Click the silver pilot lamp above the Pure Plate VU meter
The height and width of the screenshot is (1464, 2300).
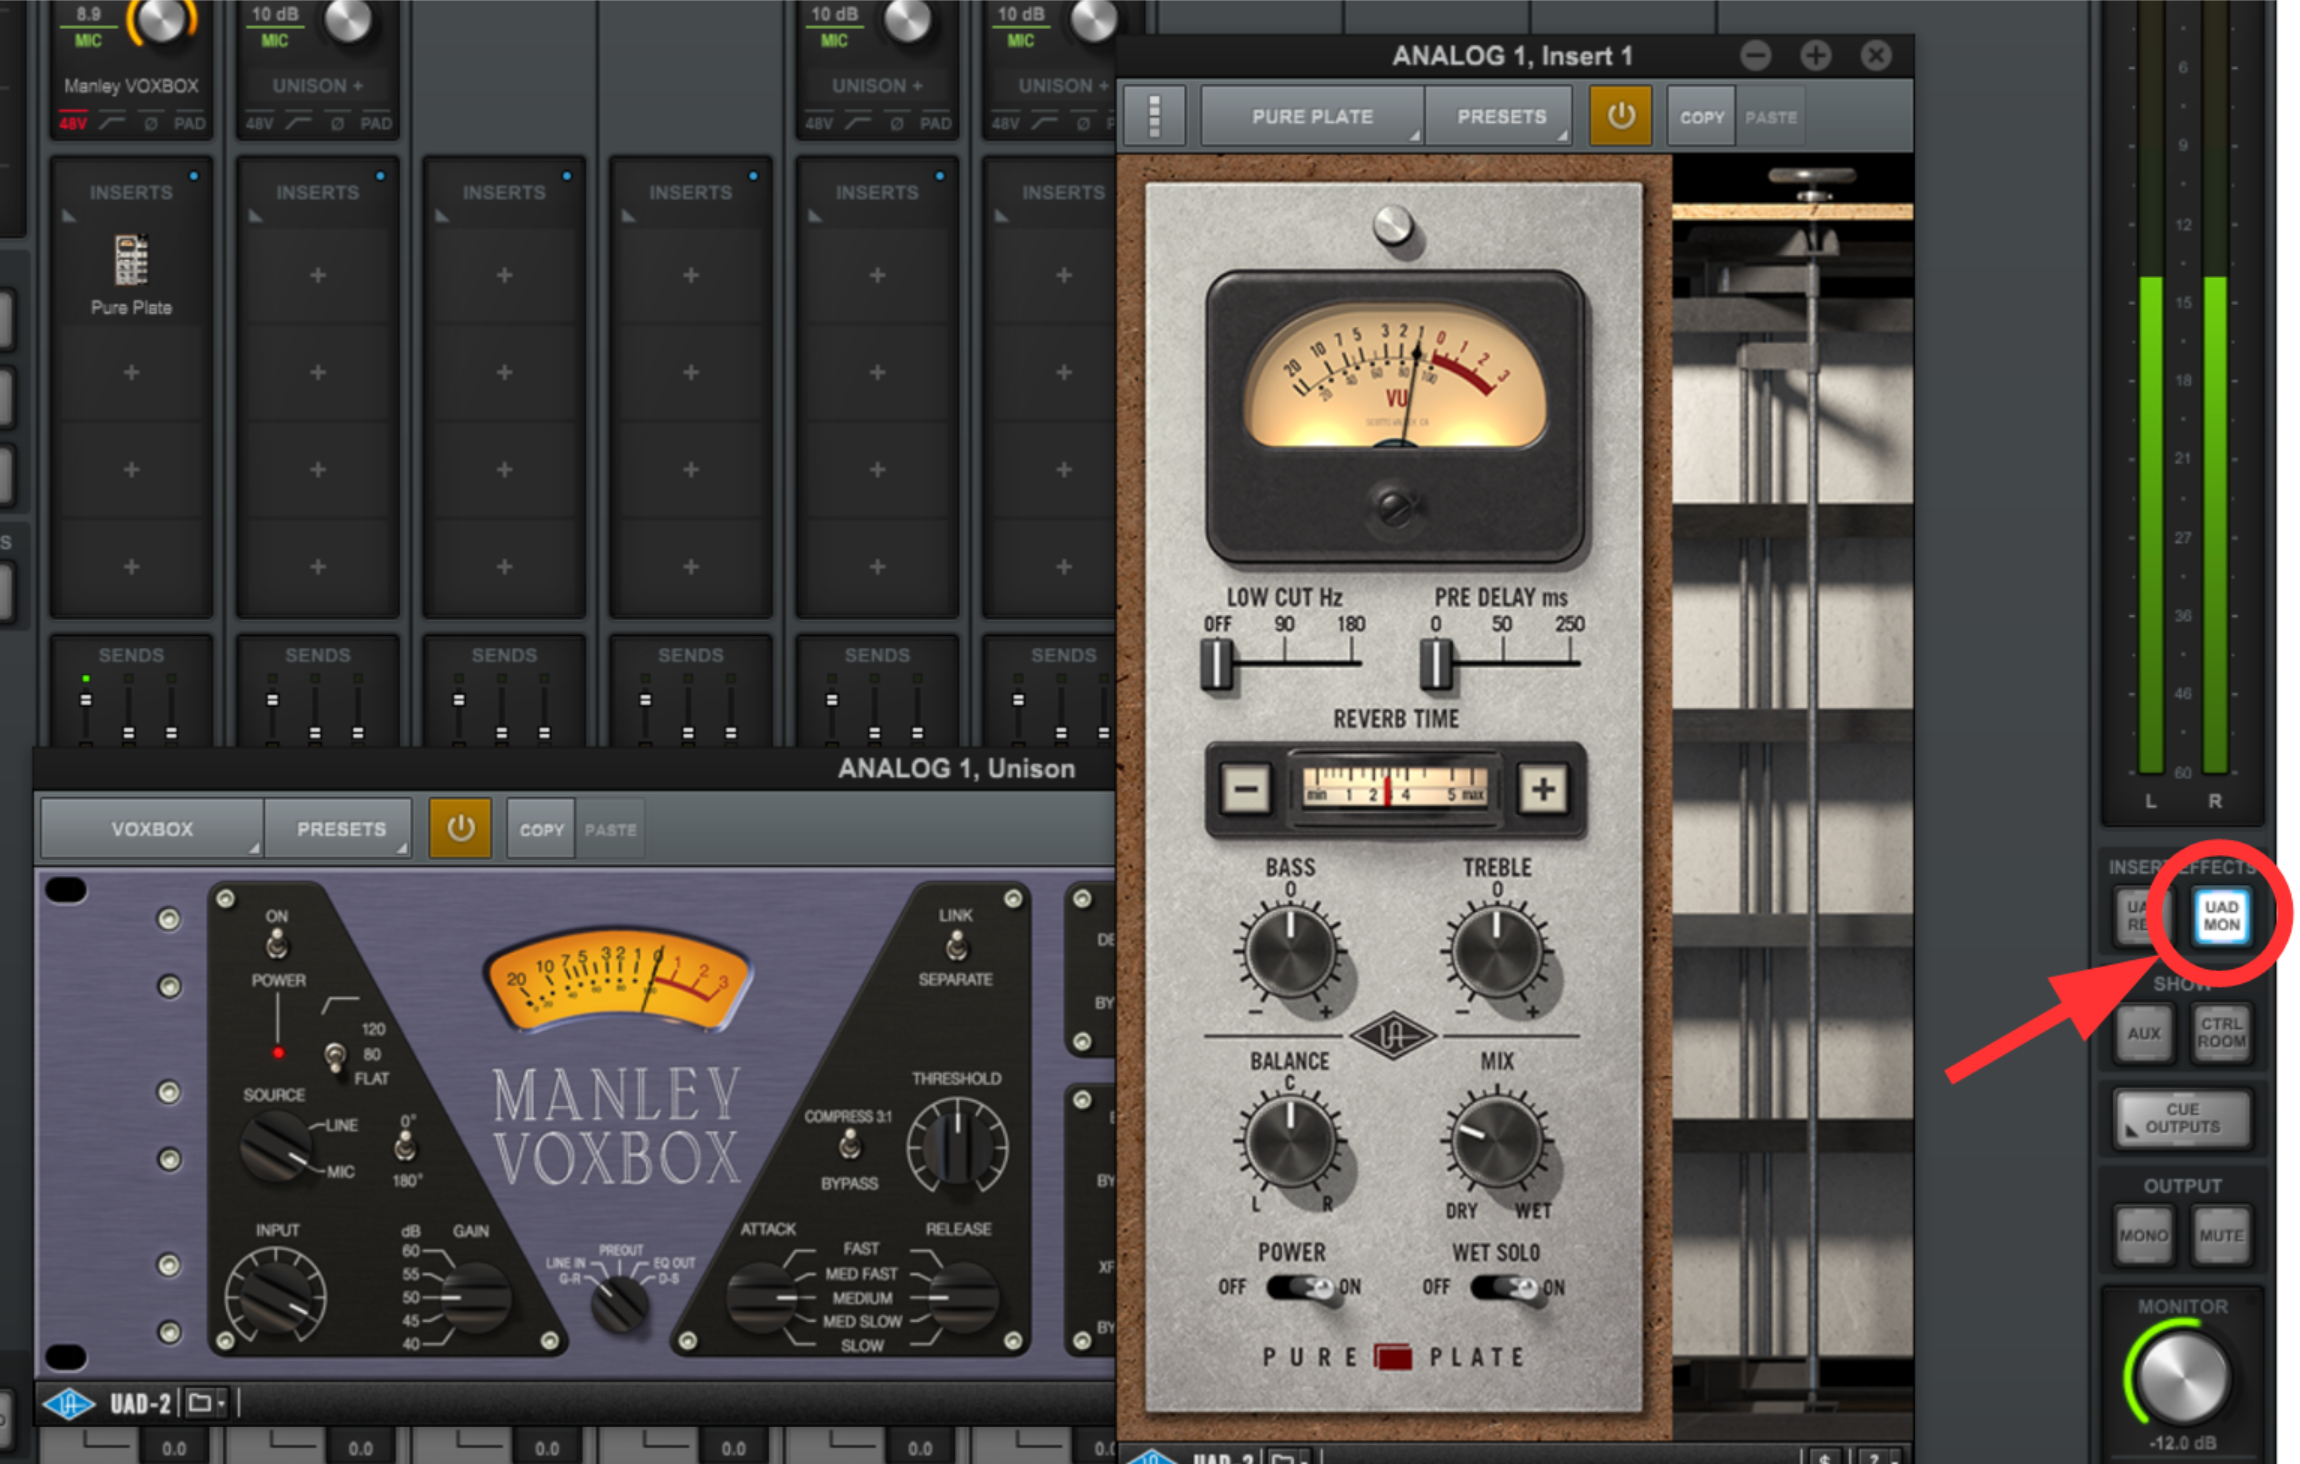(1392, 226)
